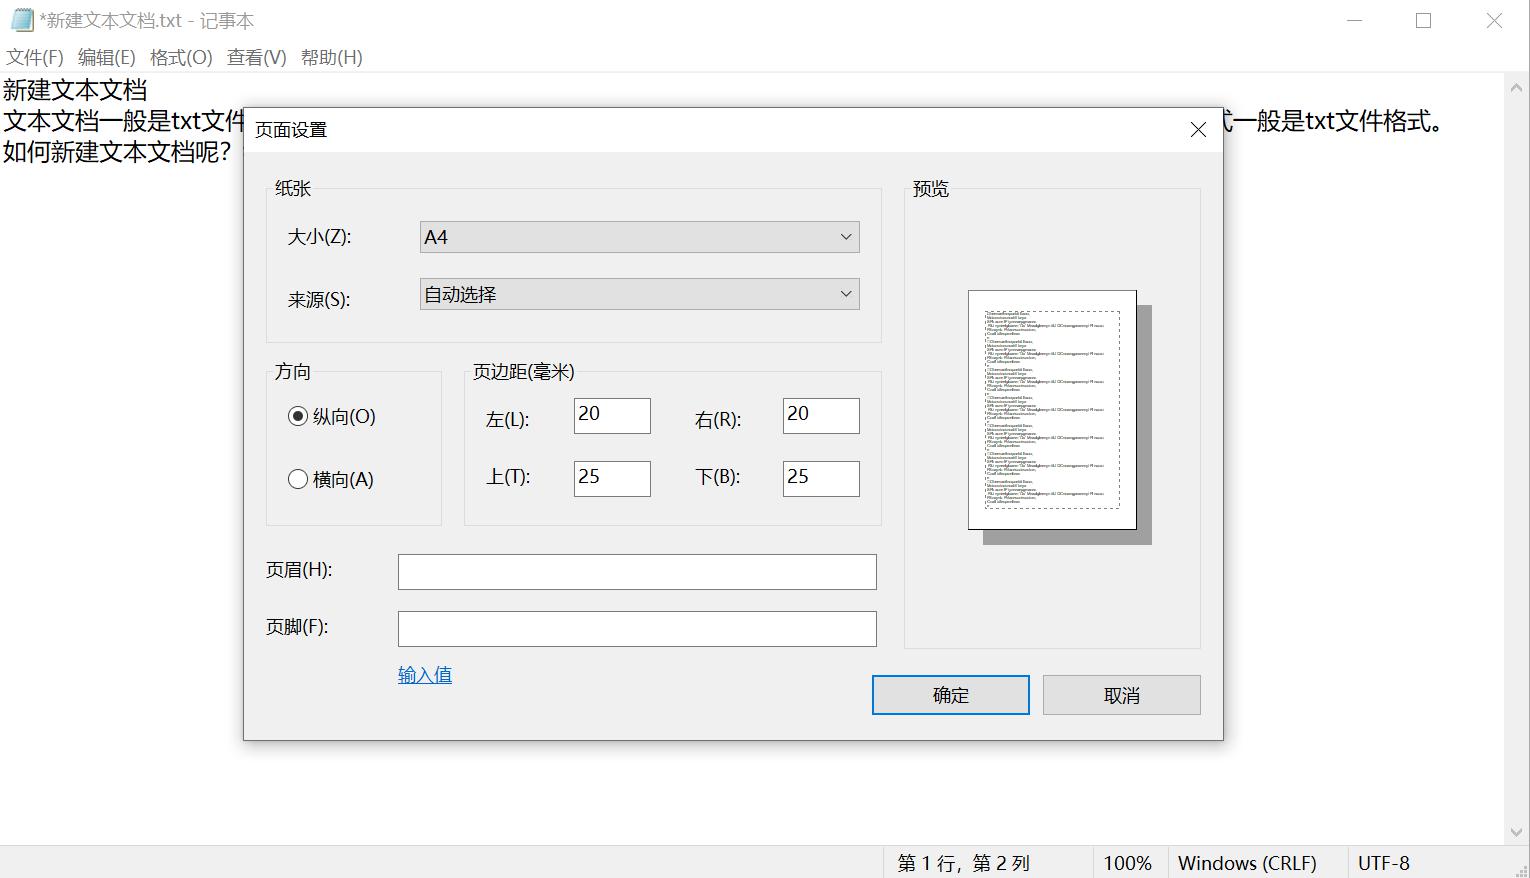Follow the 输入值 link
Screen dimensions: 1530x878
pyautogui.click(x=425, y=675)
